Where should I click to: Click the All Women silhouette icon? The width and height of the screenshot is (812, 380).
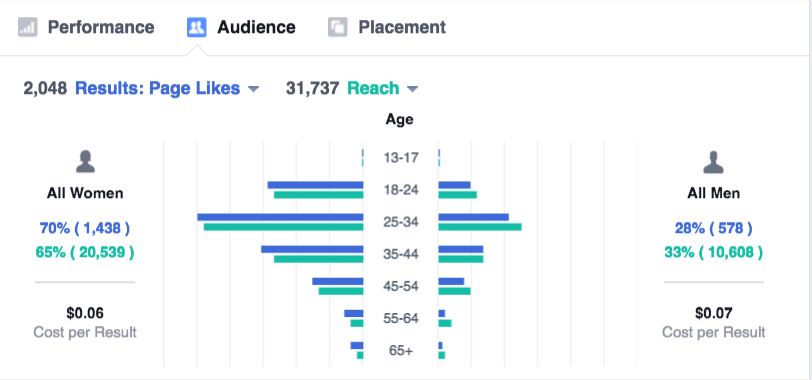85,162
